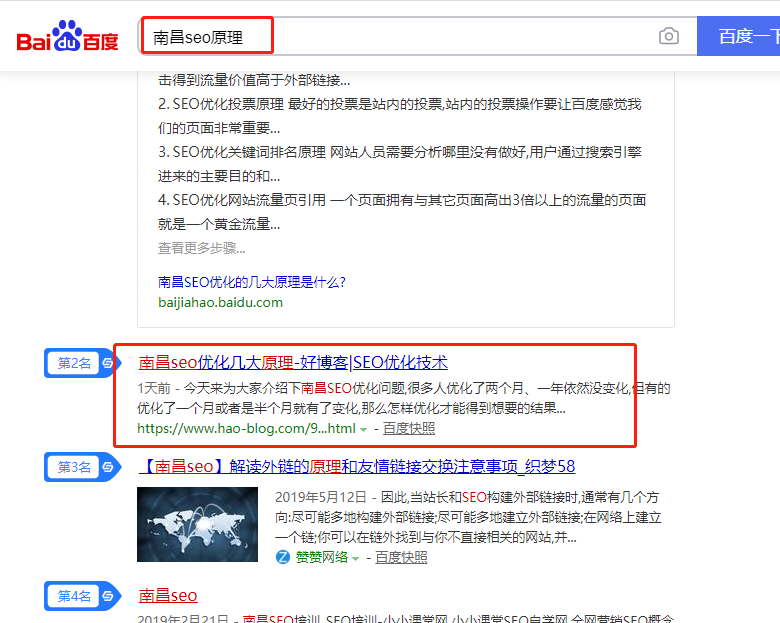This screenshot has height=623, width=780.
Task: Click the search box containing 南昌seo原理
Action: click(x=417, y=36)
